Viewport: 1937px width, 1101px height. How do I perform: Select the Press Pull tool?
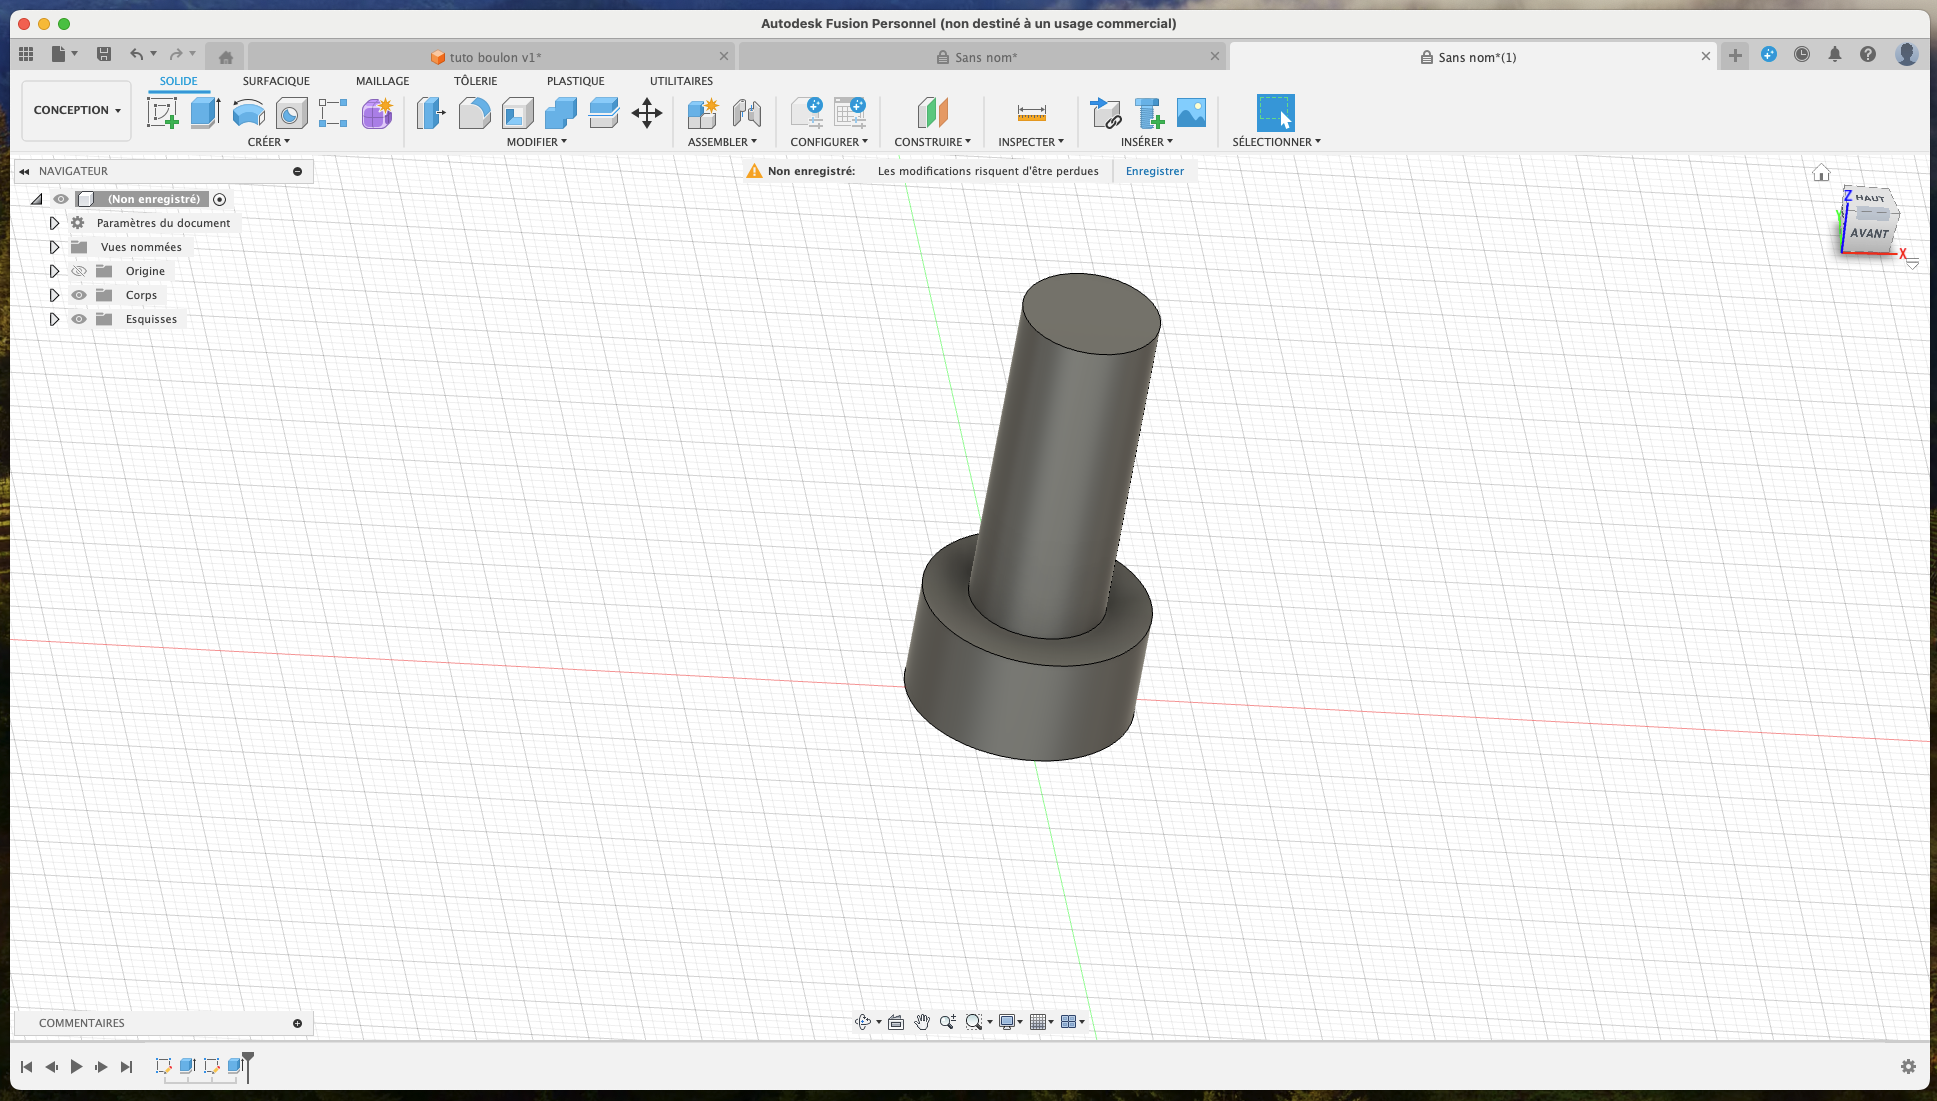431,113
